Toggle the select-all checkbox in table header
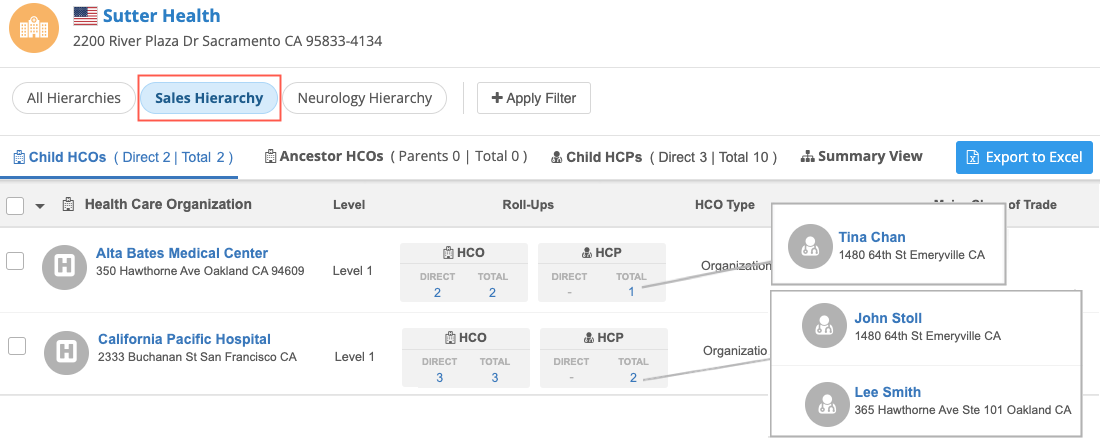The image size is (1100, 438). point(15,206)
